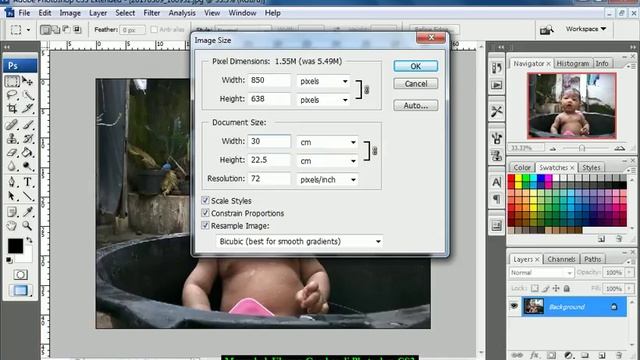Open the Normal blend mode dropdown
Screen dimensions: 640x360
tap(542, 272)
